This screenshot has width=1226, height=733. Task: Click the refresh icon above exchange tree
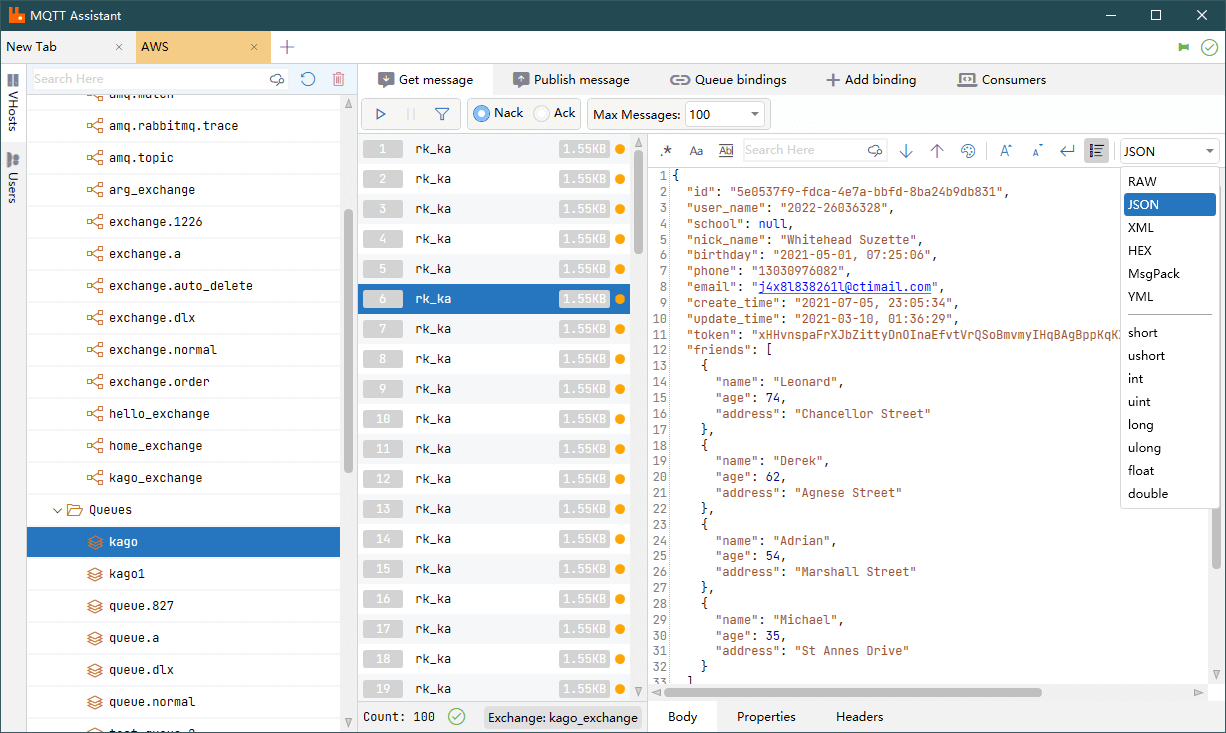(x=308, y=79)
